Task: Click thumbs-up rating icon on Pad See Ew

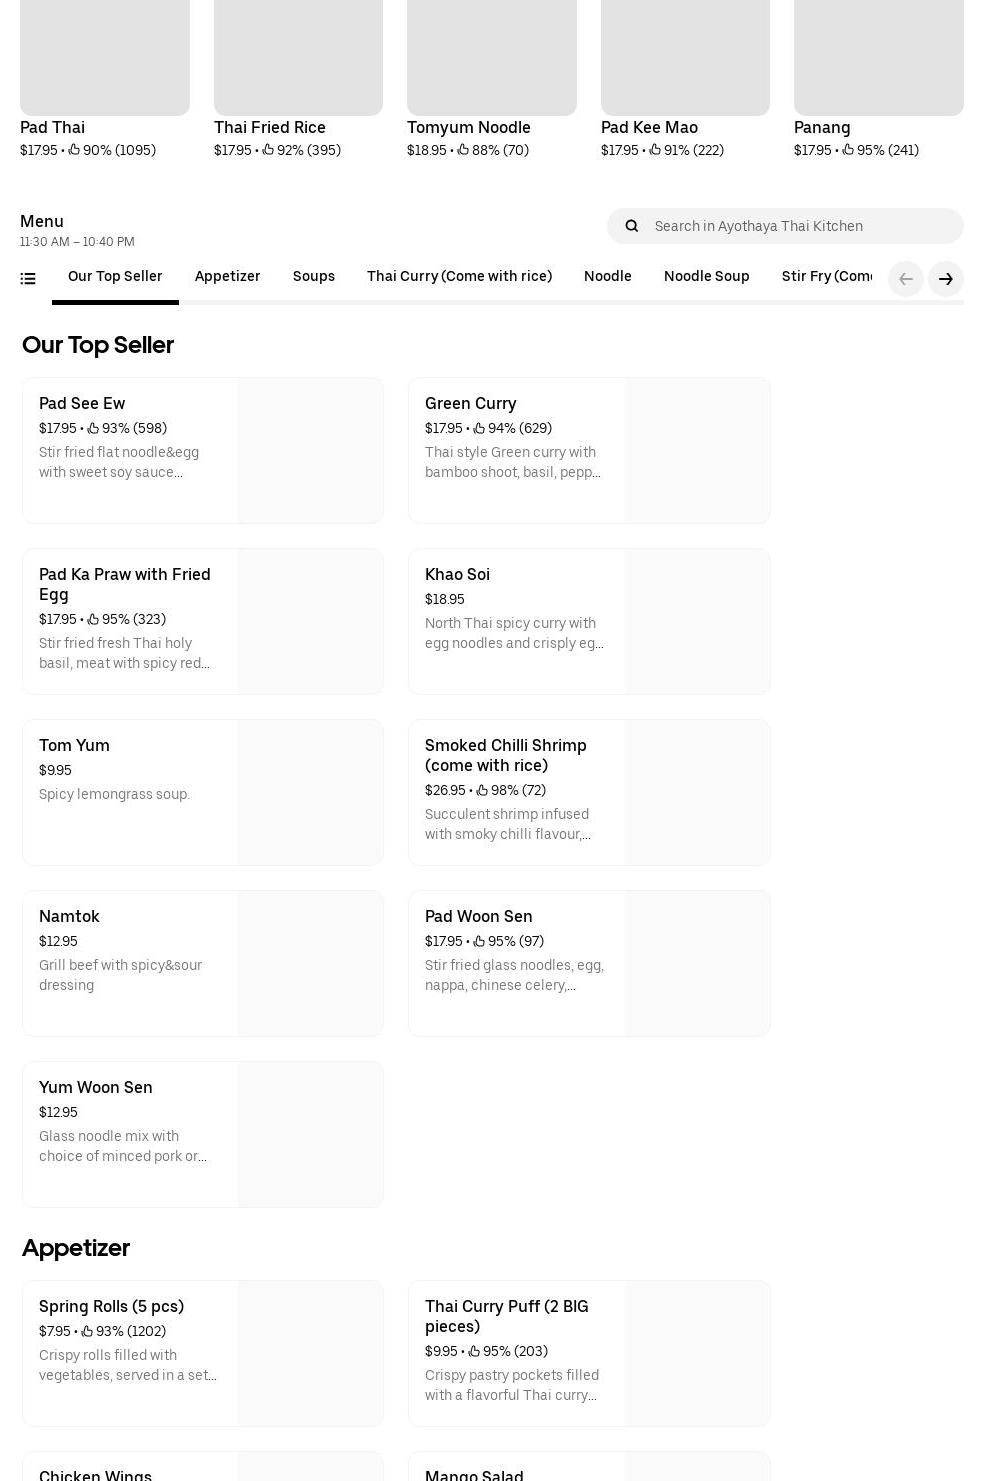Action: [93, 429]
